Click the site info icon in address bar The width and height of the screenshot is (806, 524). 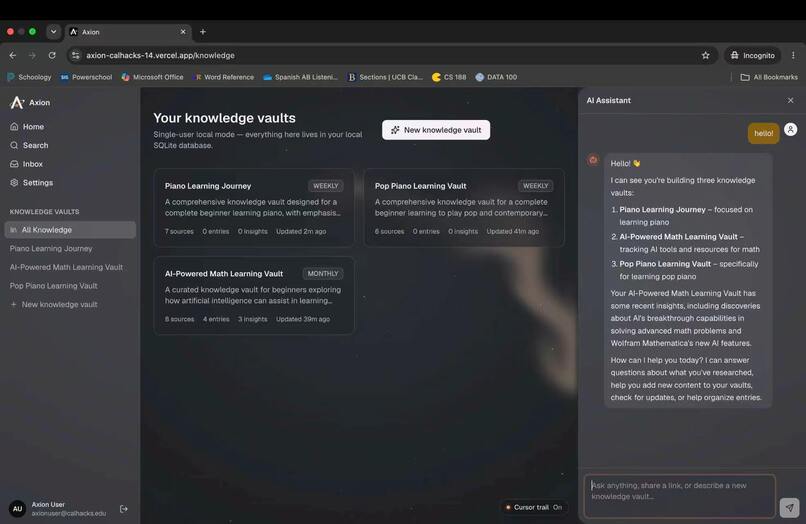click(76, 55)
